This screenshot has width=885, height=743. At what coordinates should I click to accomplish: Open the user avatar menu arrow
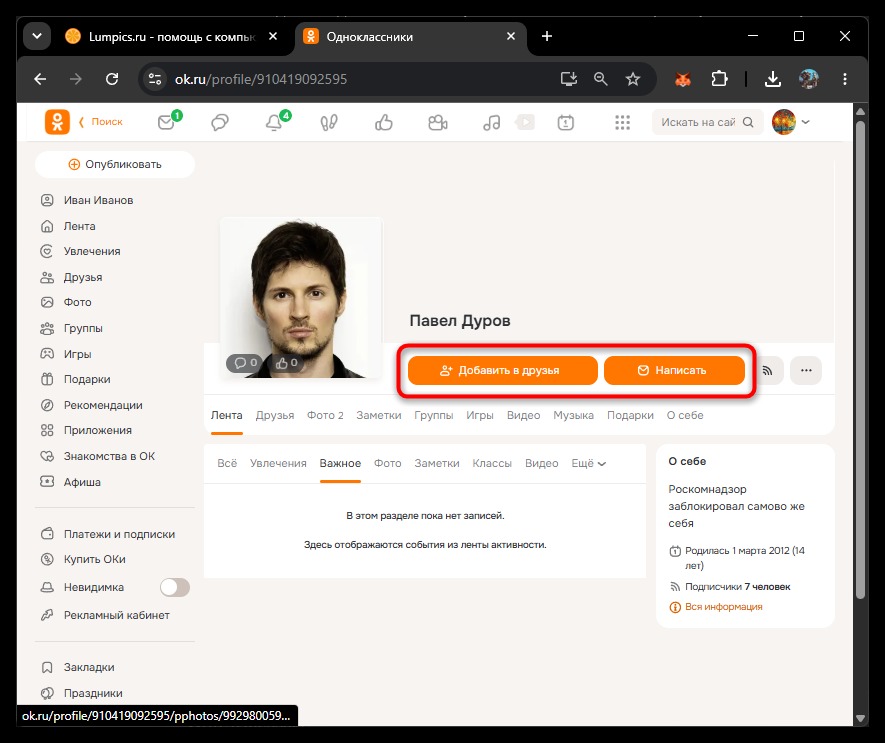[805, 122]
